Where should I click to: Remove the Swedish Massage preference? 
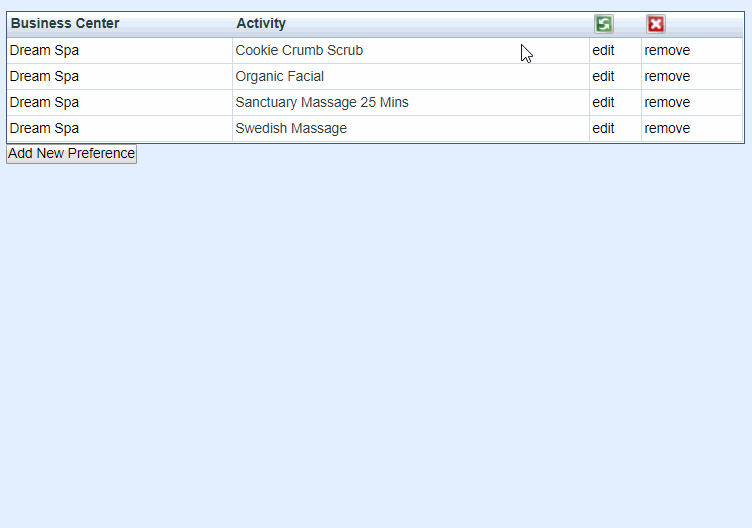click(x=667, y=128)
